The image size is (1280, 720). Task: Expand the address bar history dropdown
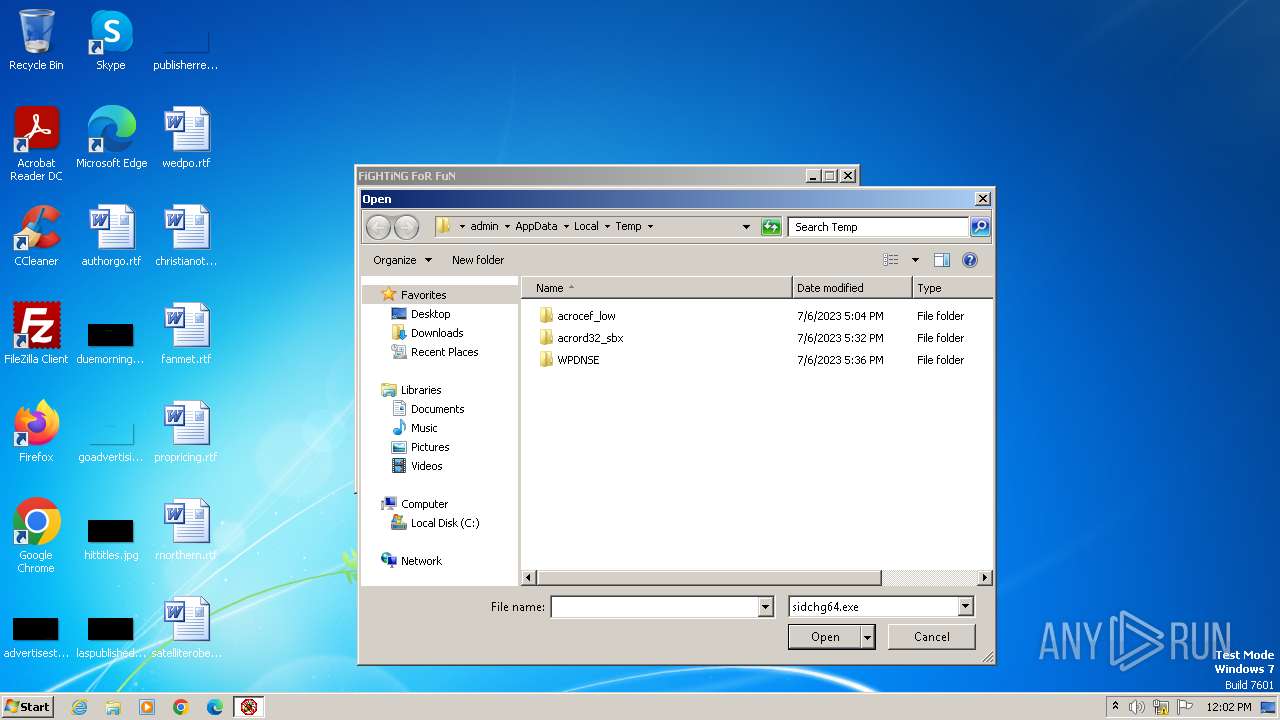click(746, 227)
